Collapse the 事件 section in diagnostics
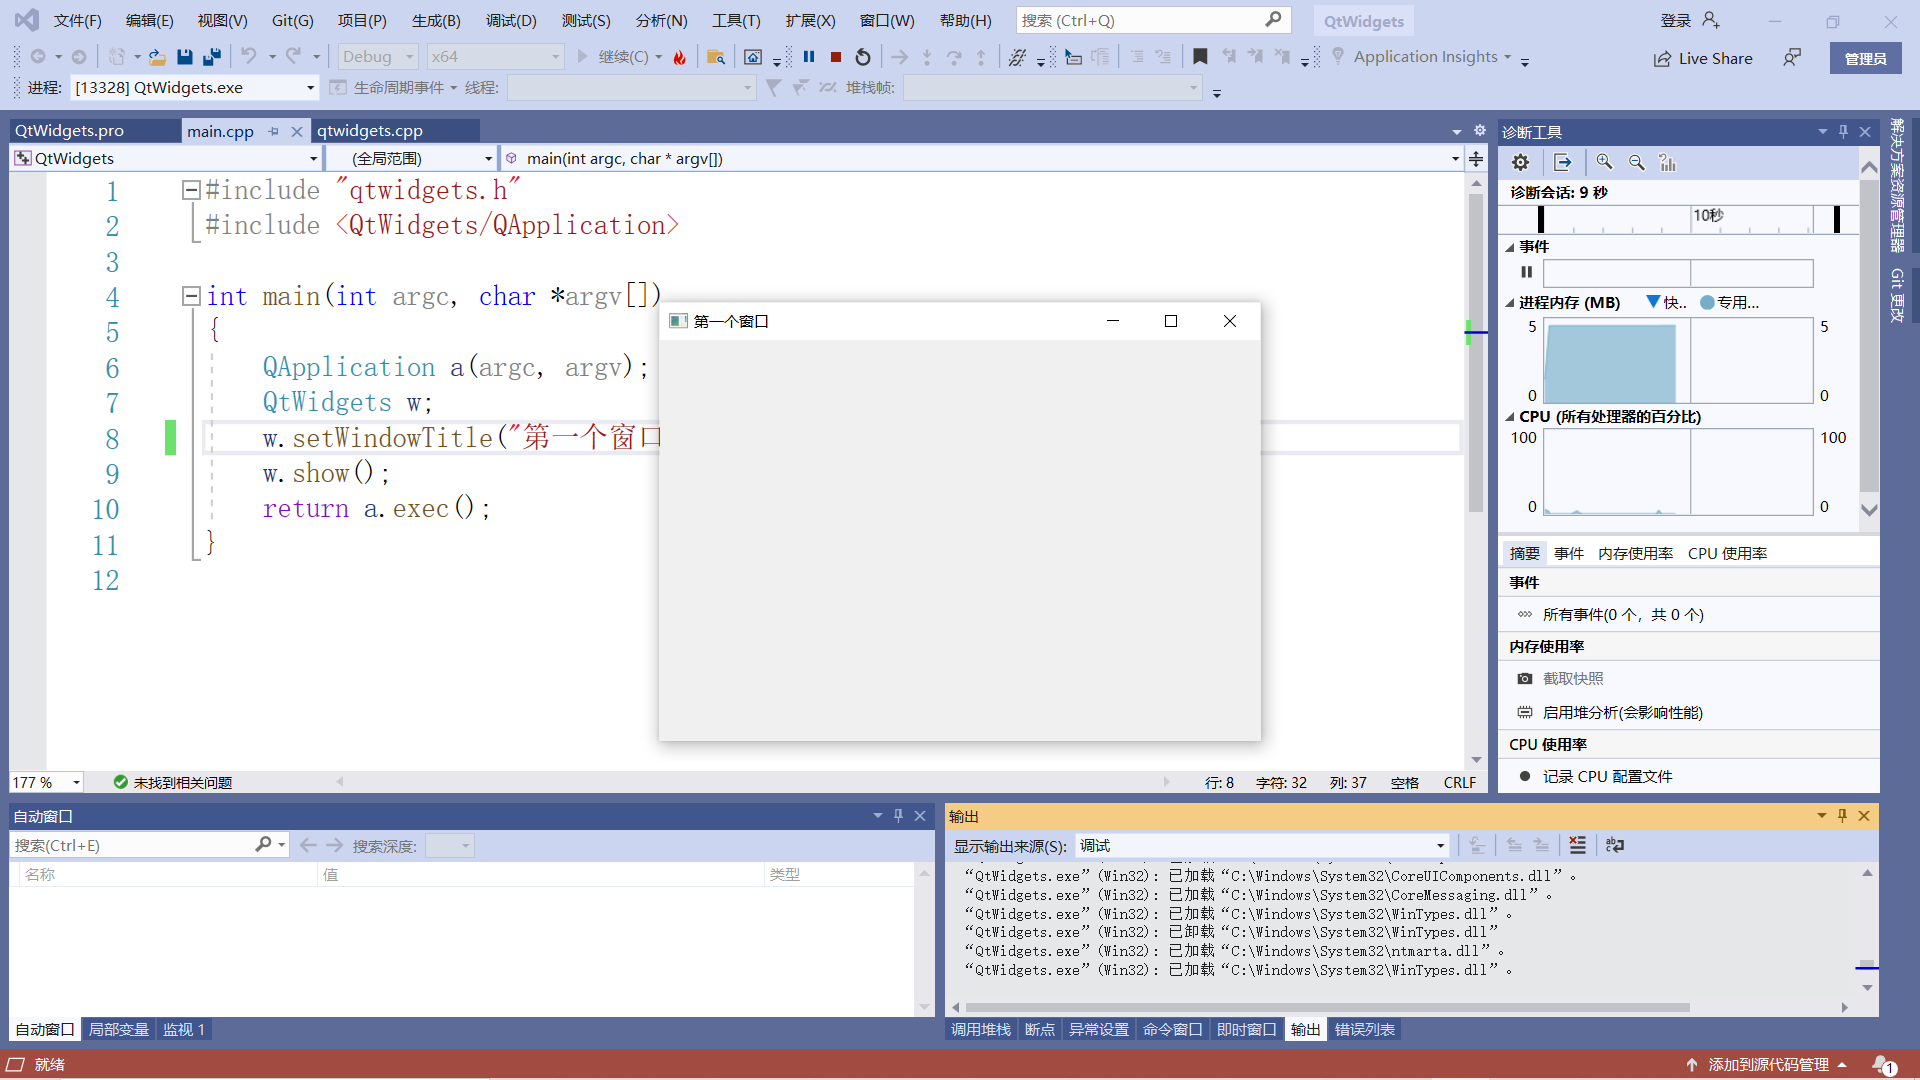This screenshot has width=1920, height=1080. coord(1510,246)
